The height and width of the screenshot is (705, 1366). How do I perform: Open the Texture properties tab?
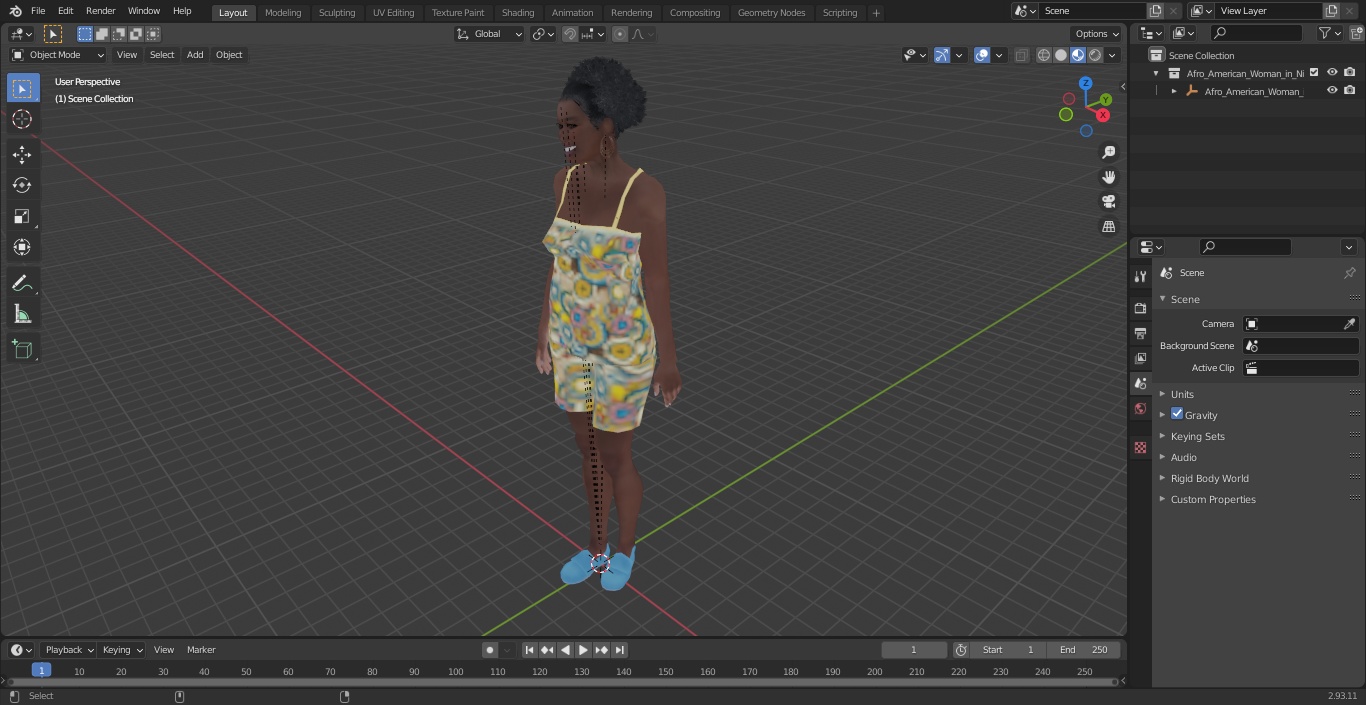pos(1140,447)
